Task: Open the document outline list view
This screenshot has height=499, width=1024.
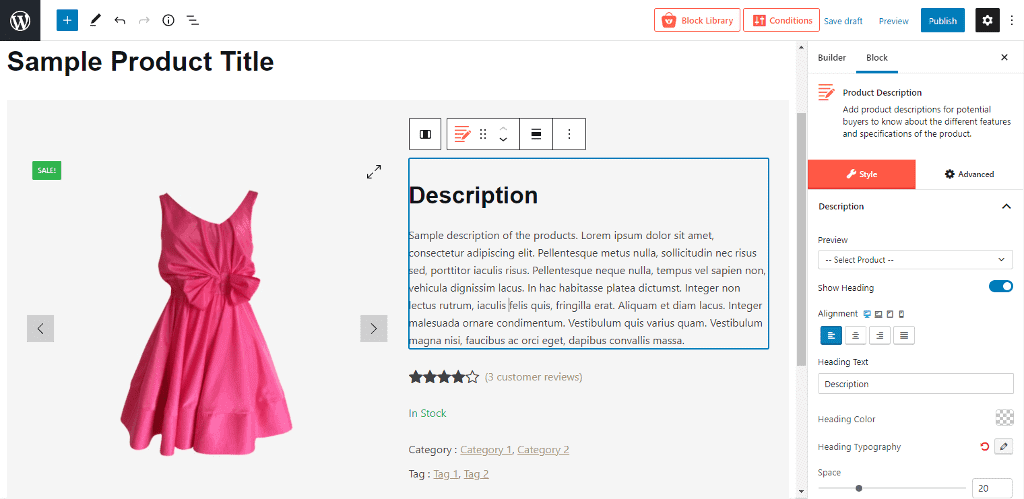Action: (192, 20)
